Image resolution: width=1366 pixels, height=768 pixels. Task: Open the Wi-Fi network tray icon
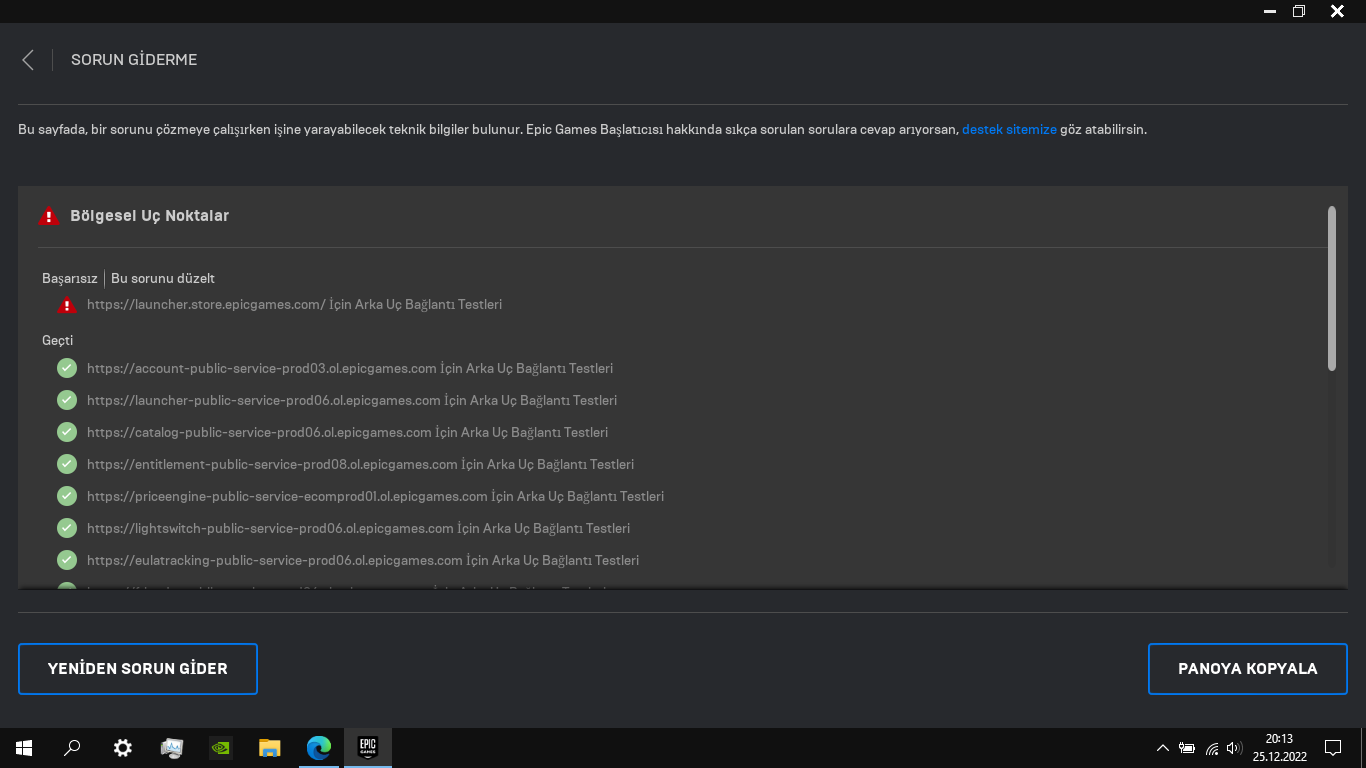(1212, 748)
